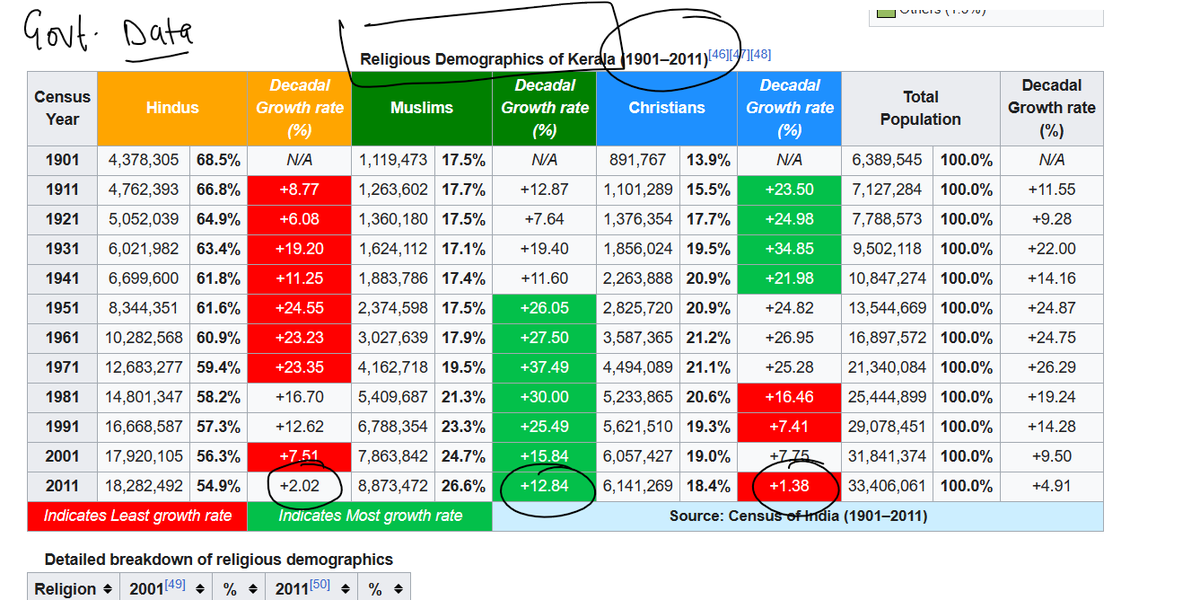Select total growth cell +26.29
1200x600 pixels.
tap(1051, 367)
